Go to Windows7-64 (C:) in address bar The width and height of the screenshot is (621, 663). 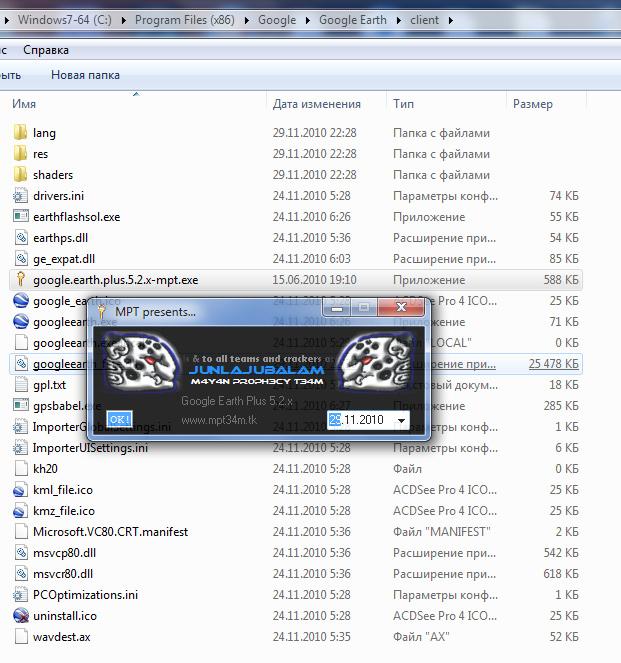coord(65,20)
